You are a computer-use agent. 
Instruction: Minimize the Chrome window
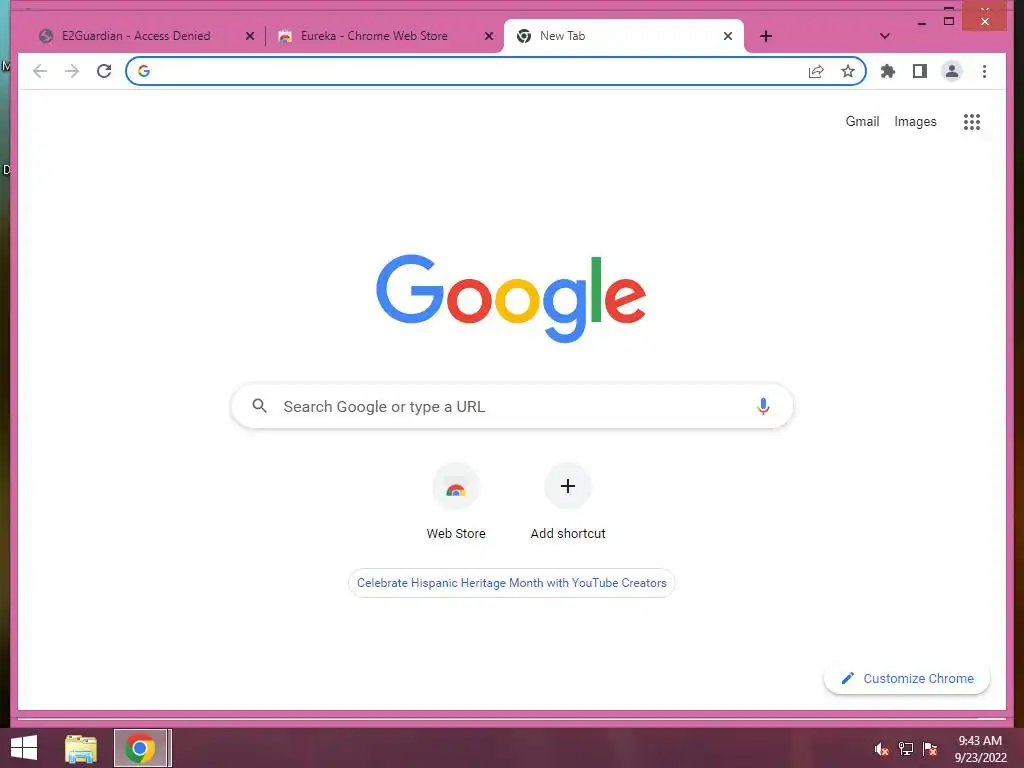(921, 22)
